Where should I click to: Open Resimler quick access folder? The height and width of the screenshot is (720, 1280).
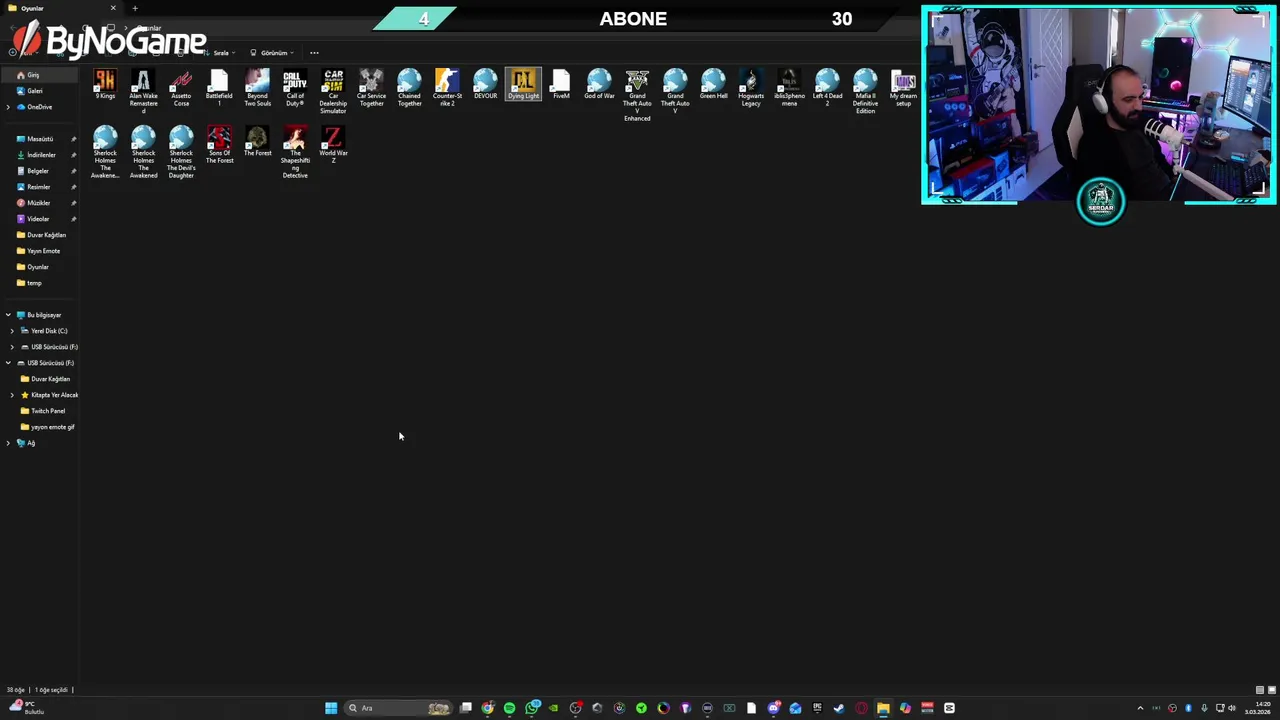(39, 187)
